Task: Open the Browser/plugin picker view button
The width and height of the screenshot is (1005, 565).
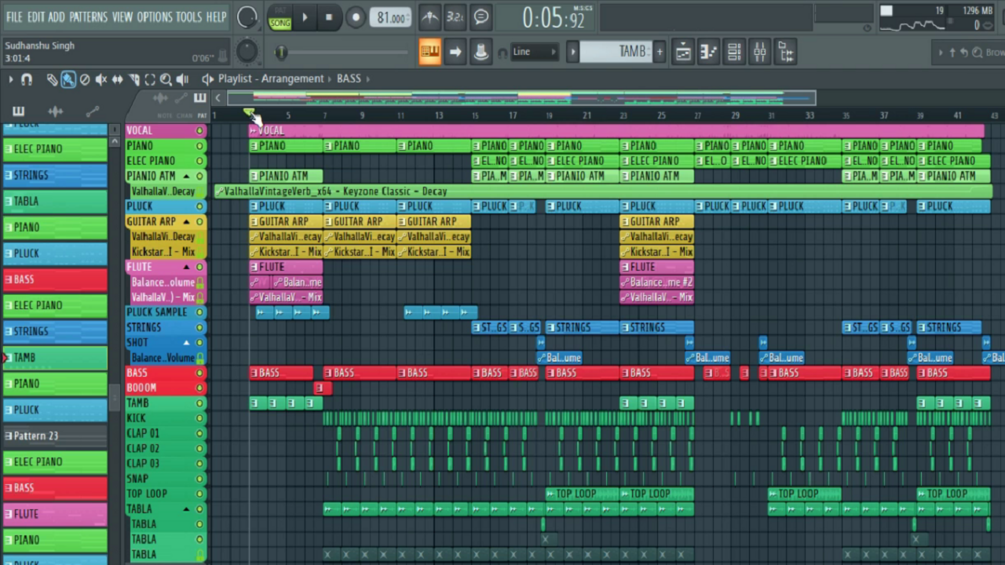Action: pos(786,52)
